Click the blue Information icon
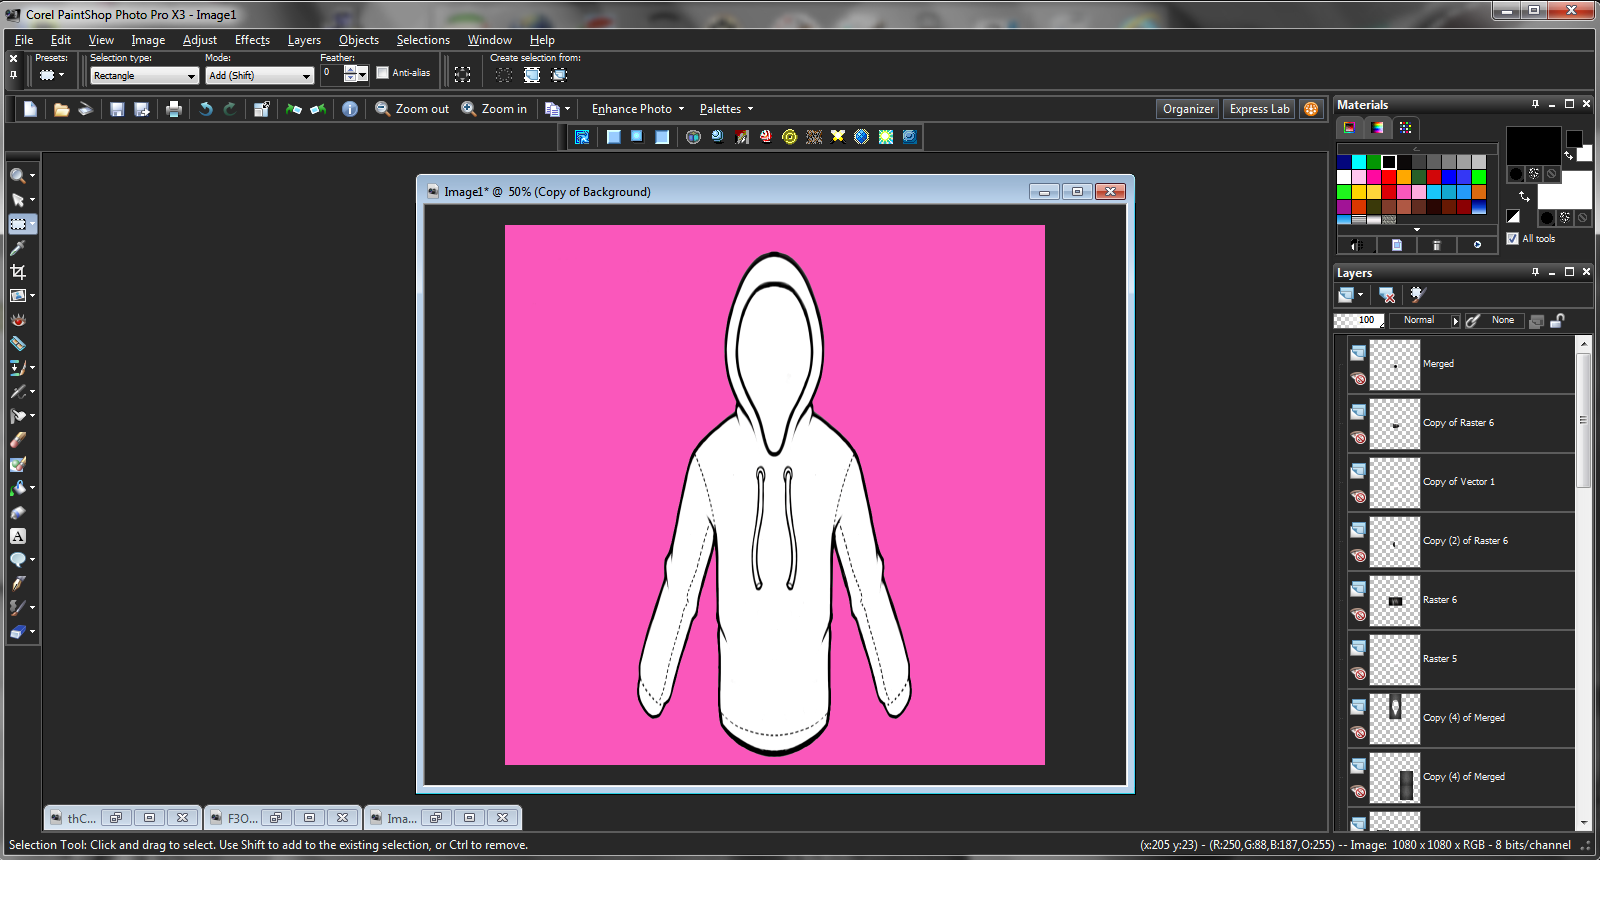 pos(350,109)
